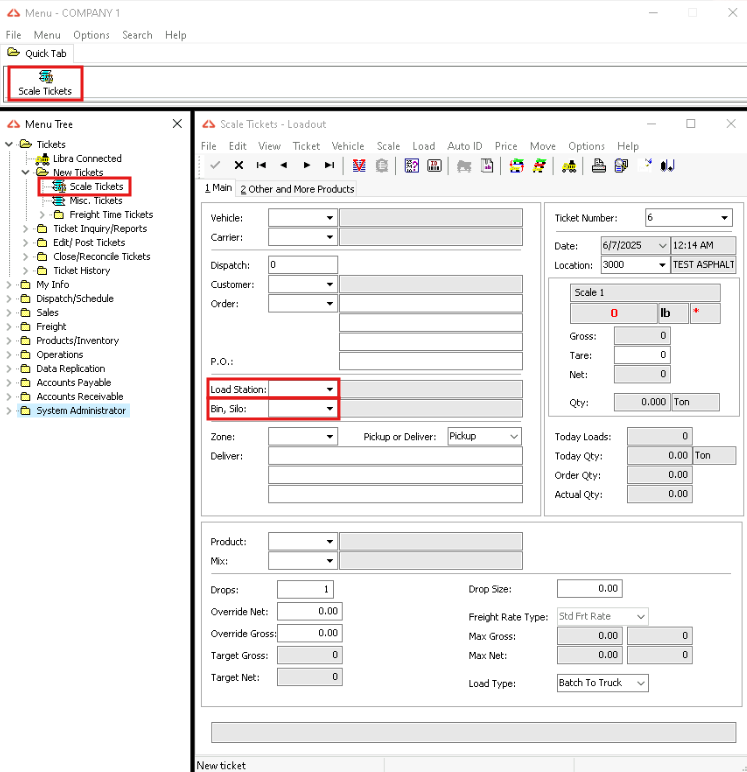Select the Accounts Payable folder

coord(73,383)
